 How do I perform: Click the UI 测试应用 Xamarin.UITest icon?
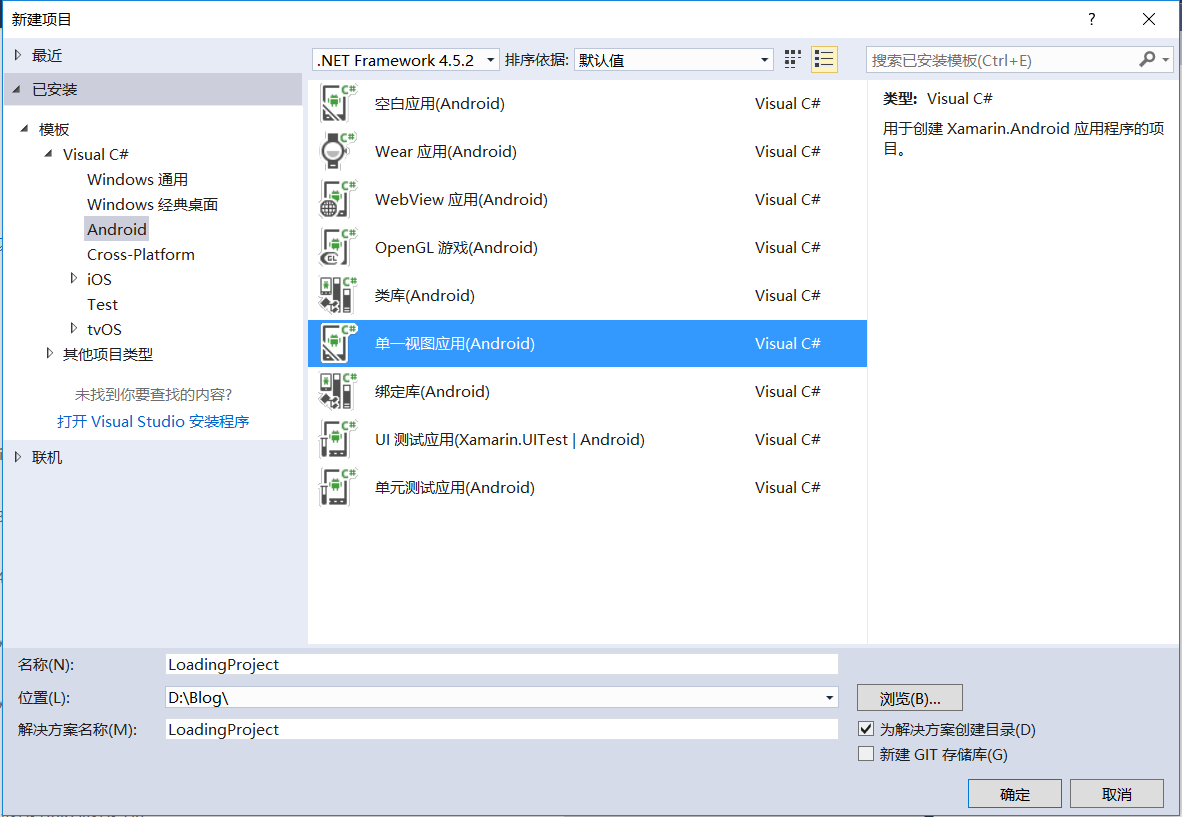click(x=338, y=439)
